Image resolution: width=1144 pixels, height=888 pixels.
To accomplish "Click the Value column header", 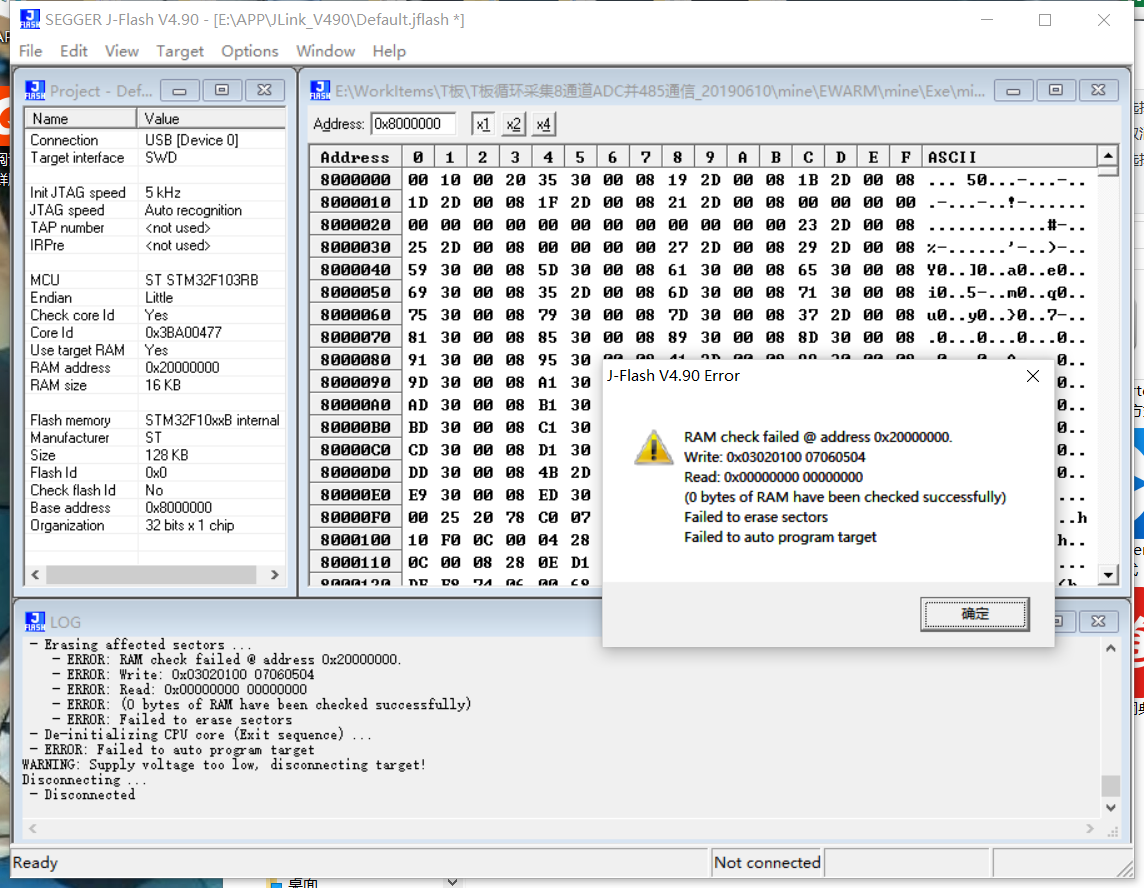I will click(211, 118).
